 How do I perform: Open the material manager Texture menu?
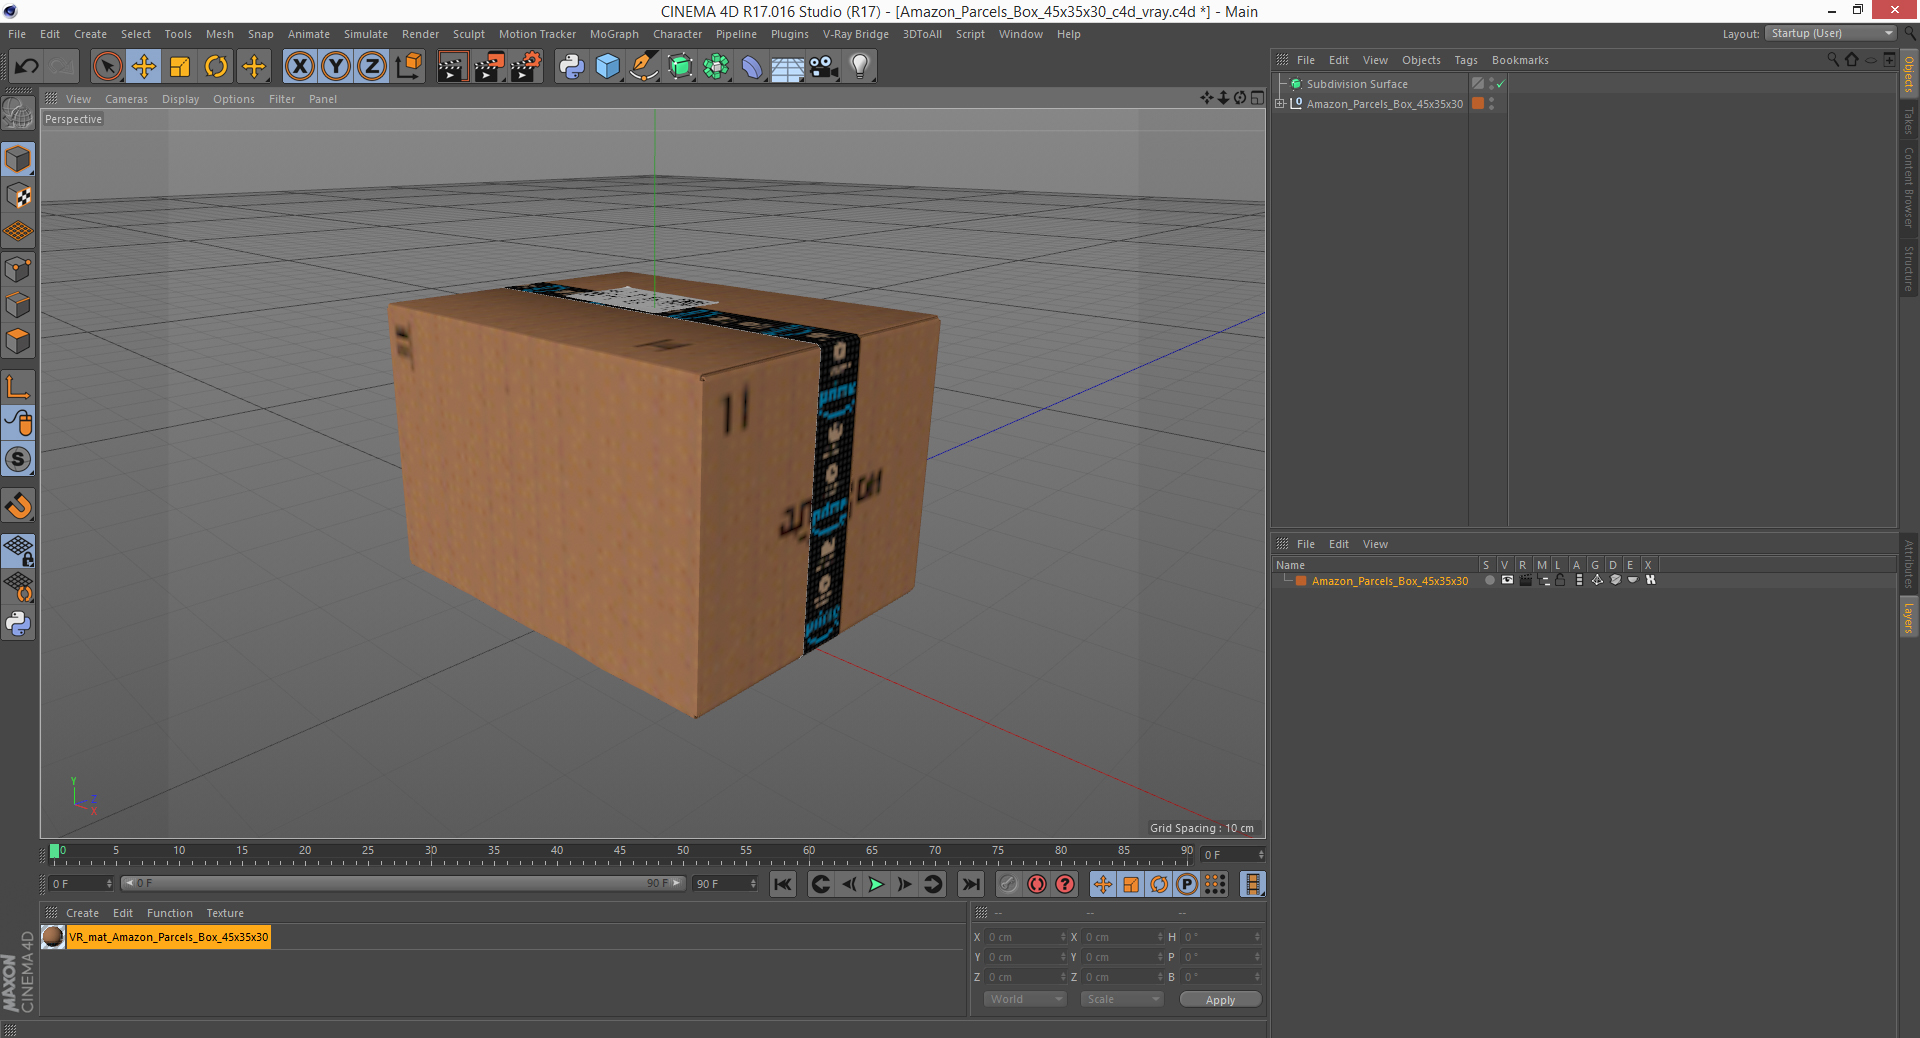pos(225,913)
